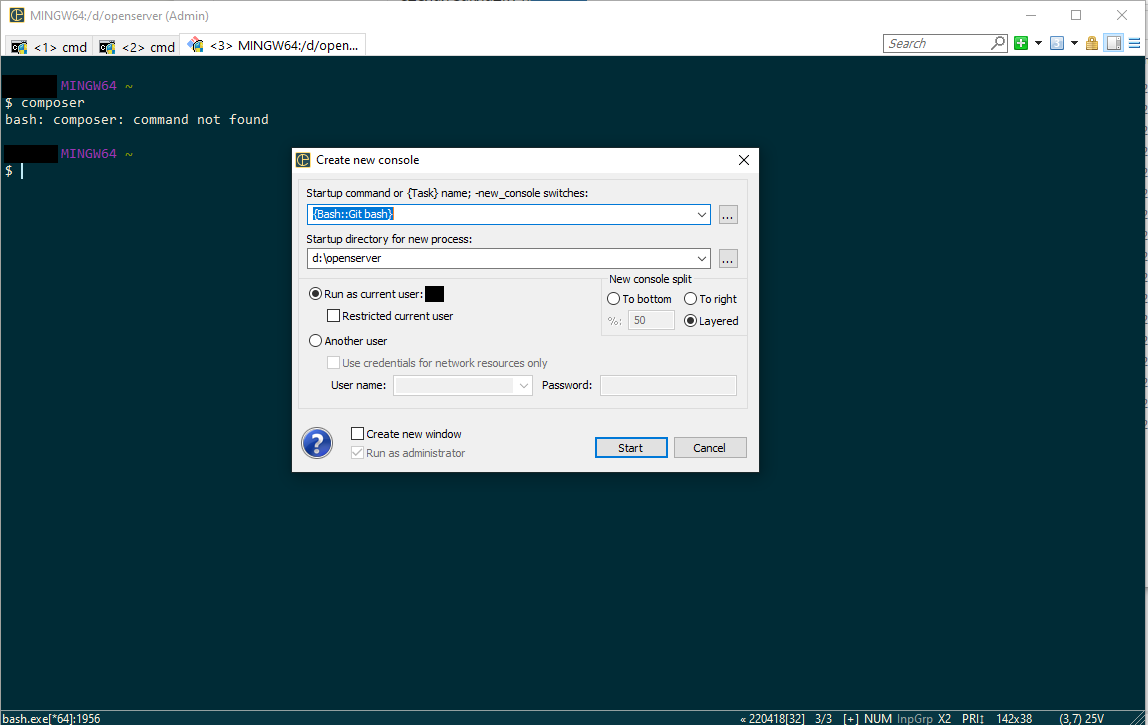Select the To bottom split option
Screen dimensions: 1148x725
click(614, 299)
